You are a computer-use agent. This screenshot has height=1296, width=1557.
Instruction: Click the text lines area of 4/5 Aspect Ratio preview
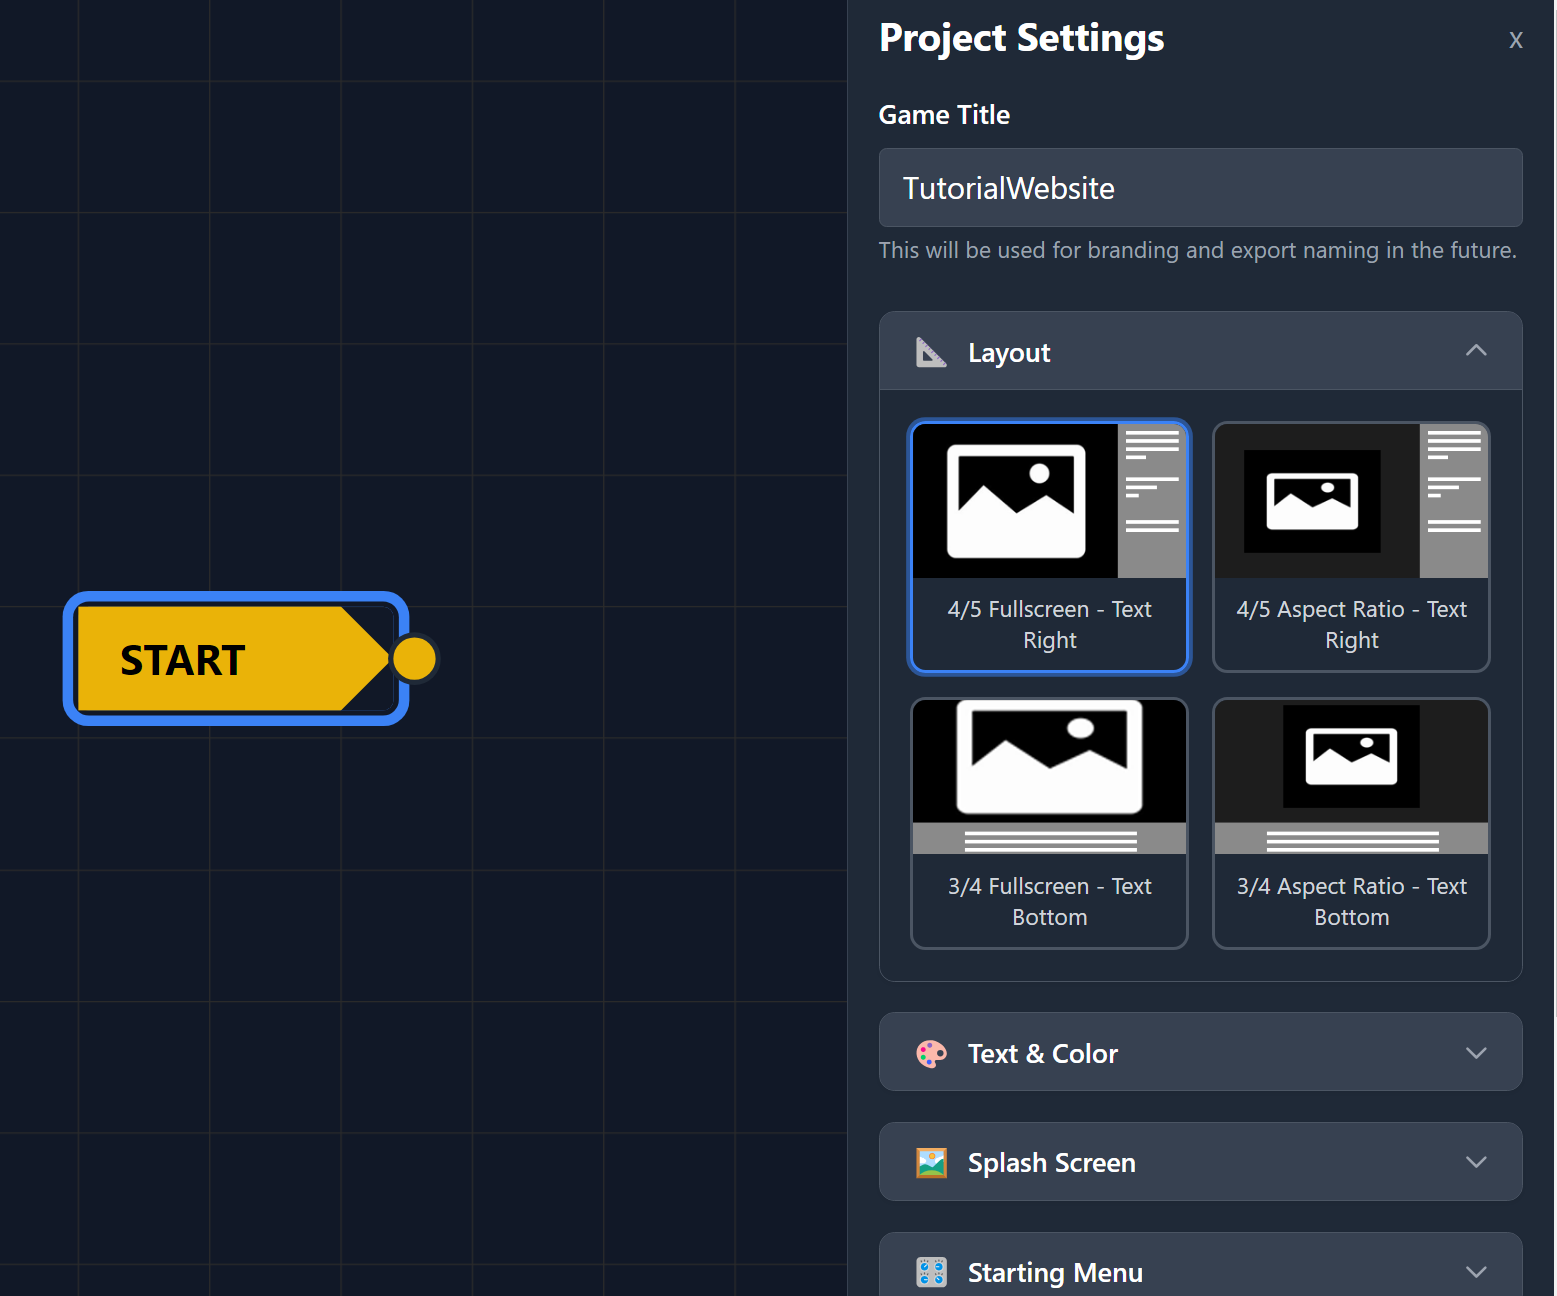[1455, 480]
